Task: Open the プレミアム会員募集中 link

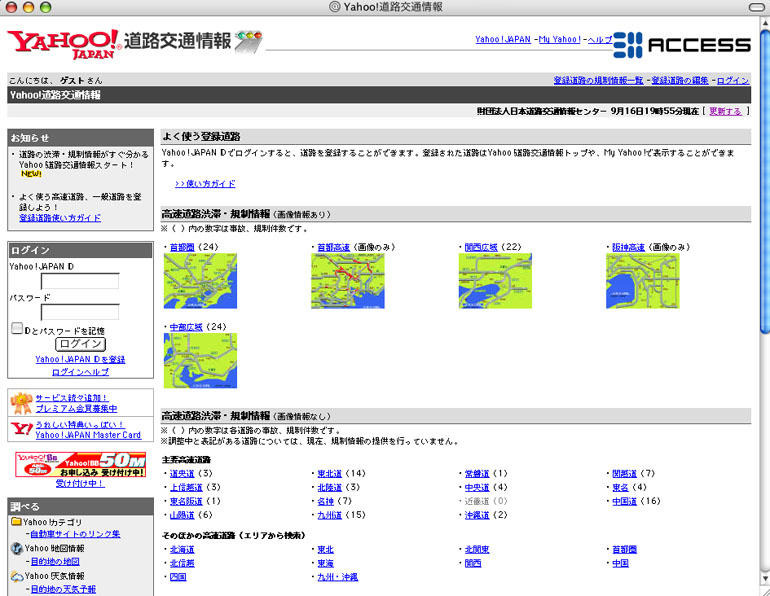Action: pyautogui.click(x=76, y=408)
